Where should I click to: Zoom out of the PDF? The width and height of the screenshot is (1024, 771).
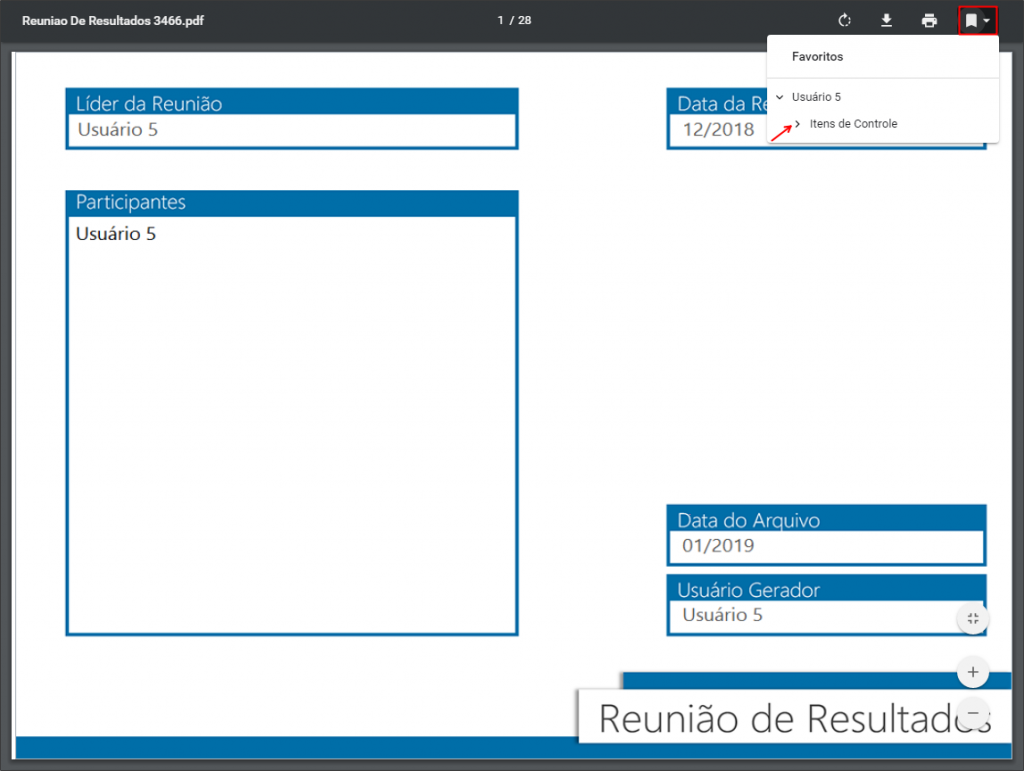(x=972, y=713)
